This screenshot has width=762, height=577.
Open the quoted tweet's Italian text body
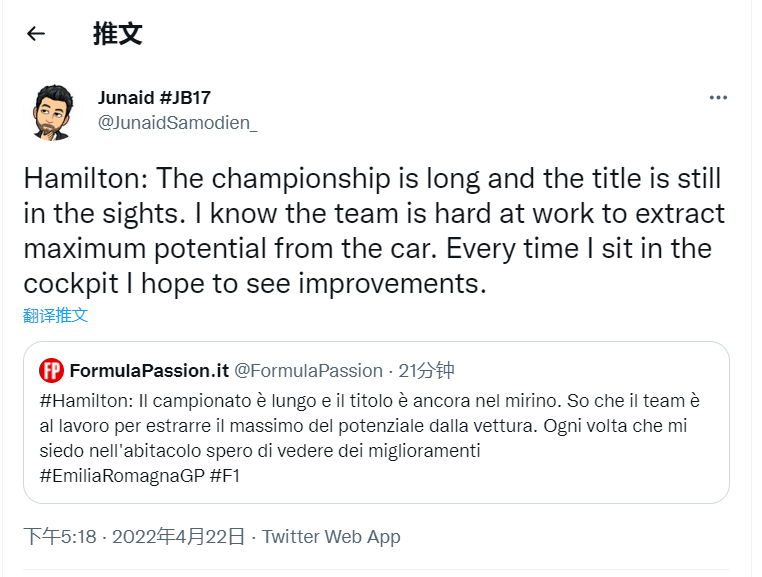tap(370, 426)
